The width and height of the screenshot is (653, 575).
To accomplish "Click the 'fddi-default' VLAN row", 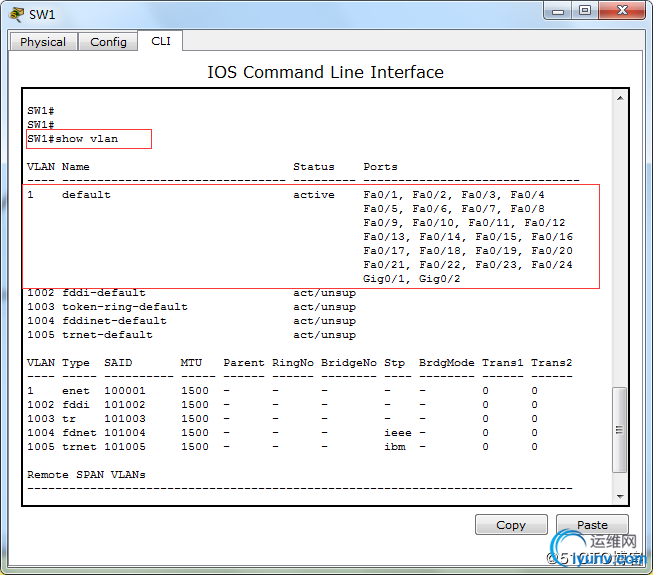I will click(192, 293).
